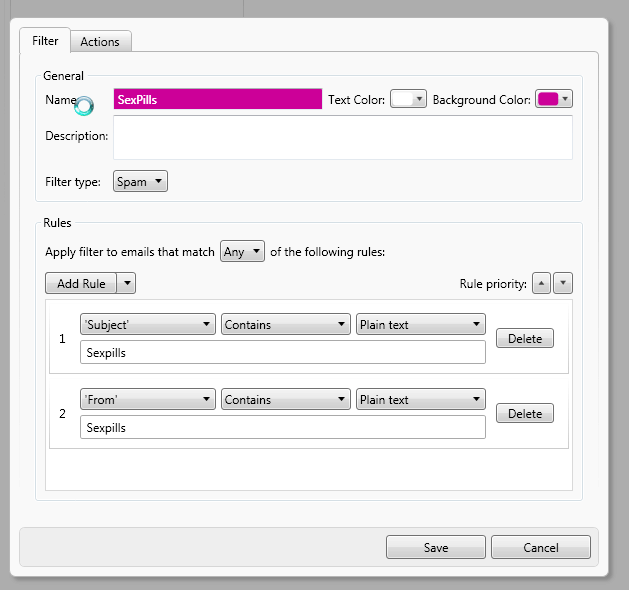Move rule priority down
Screen dimensions: 629x590
(x=563, y=283)
